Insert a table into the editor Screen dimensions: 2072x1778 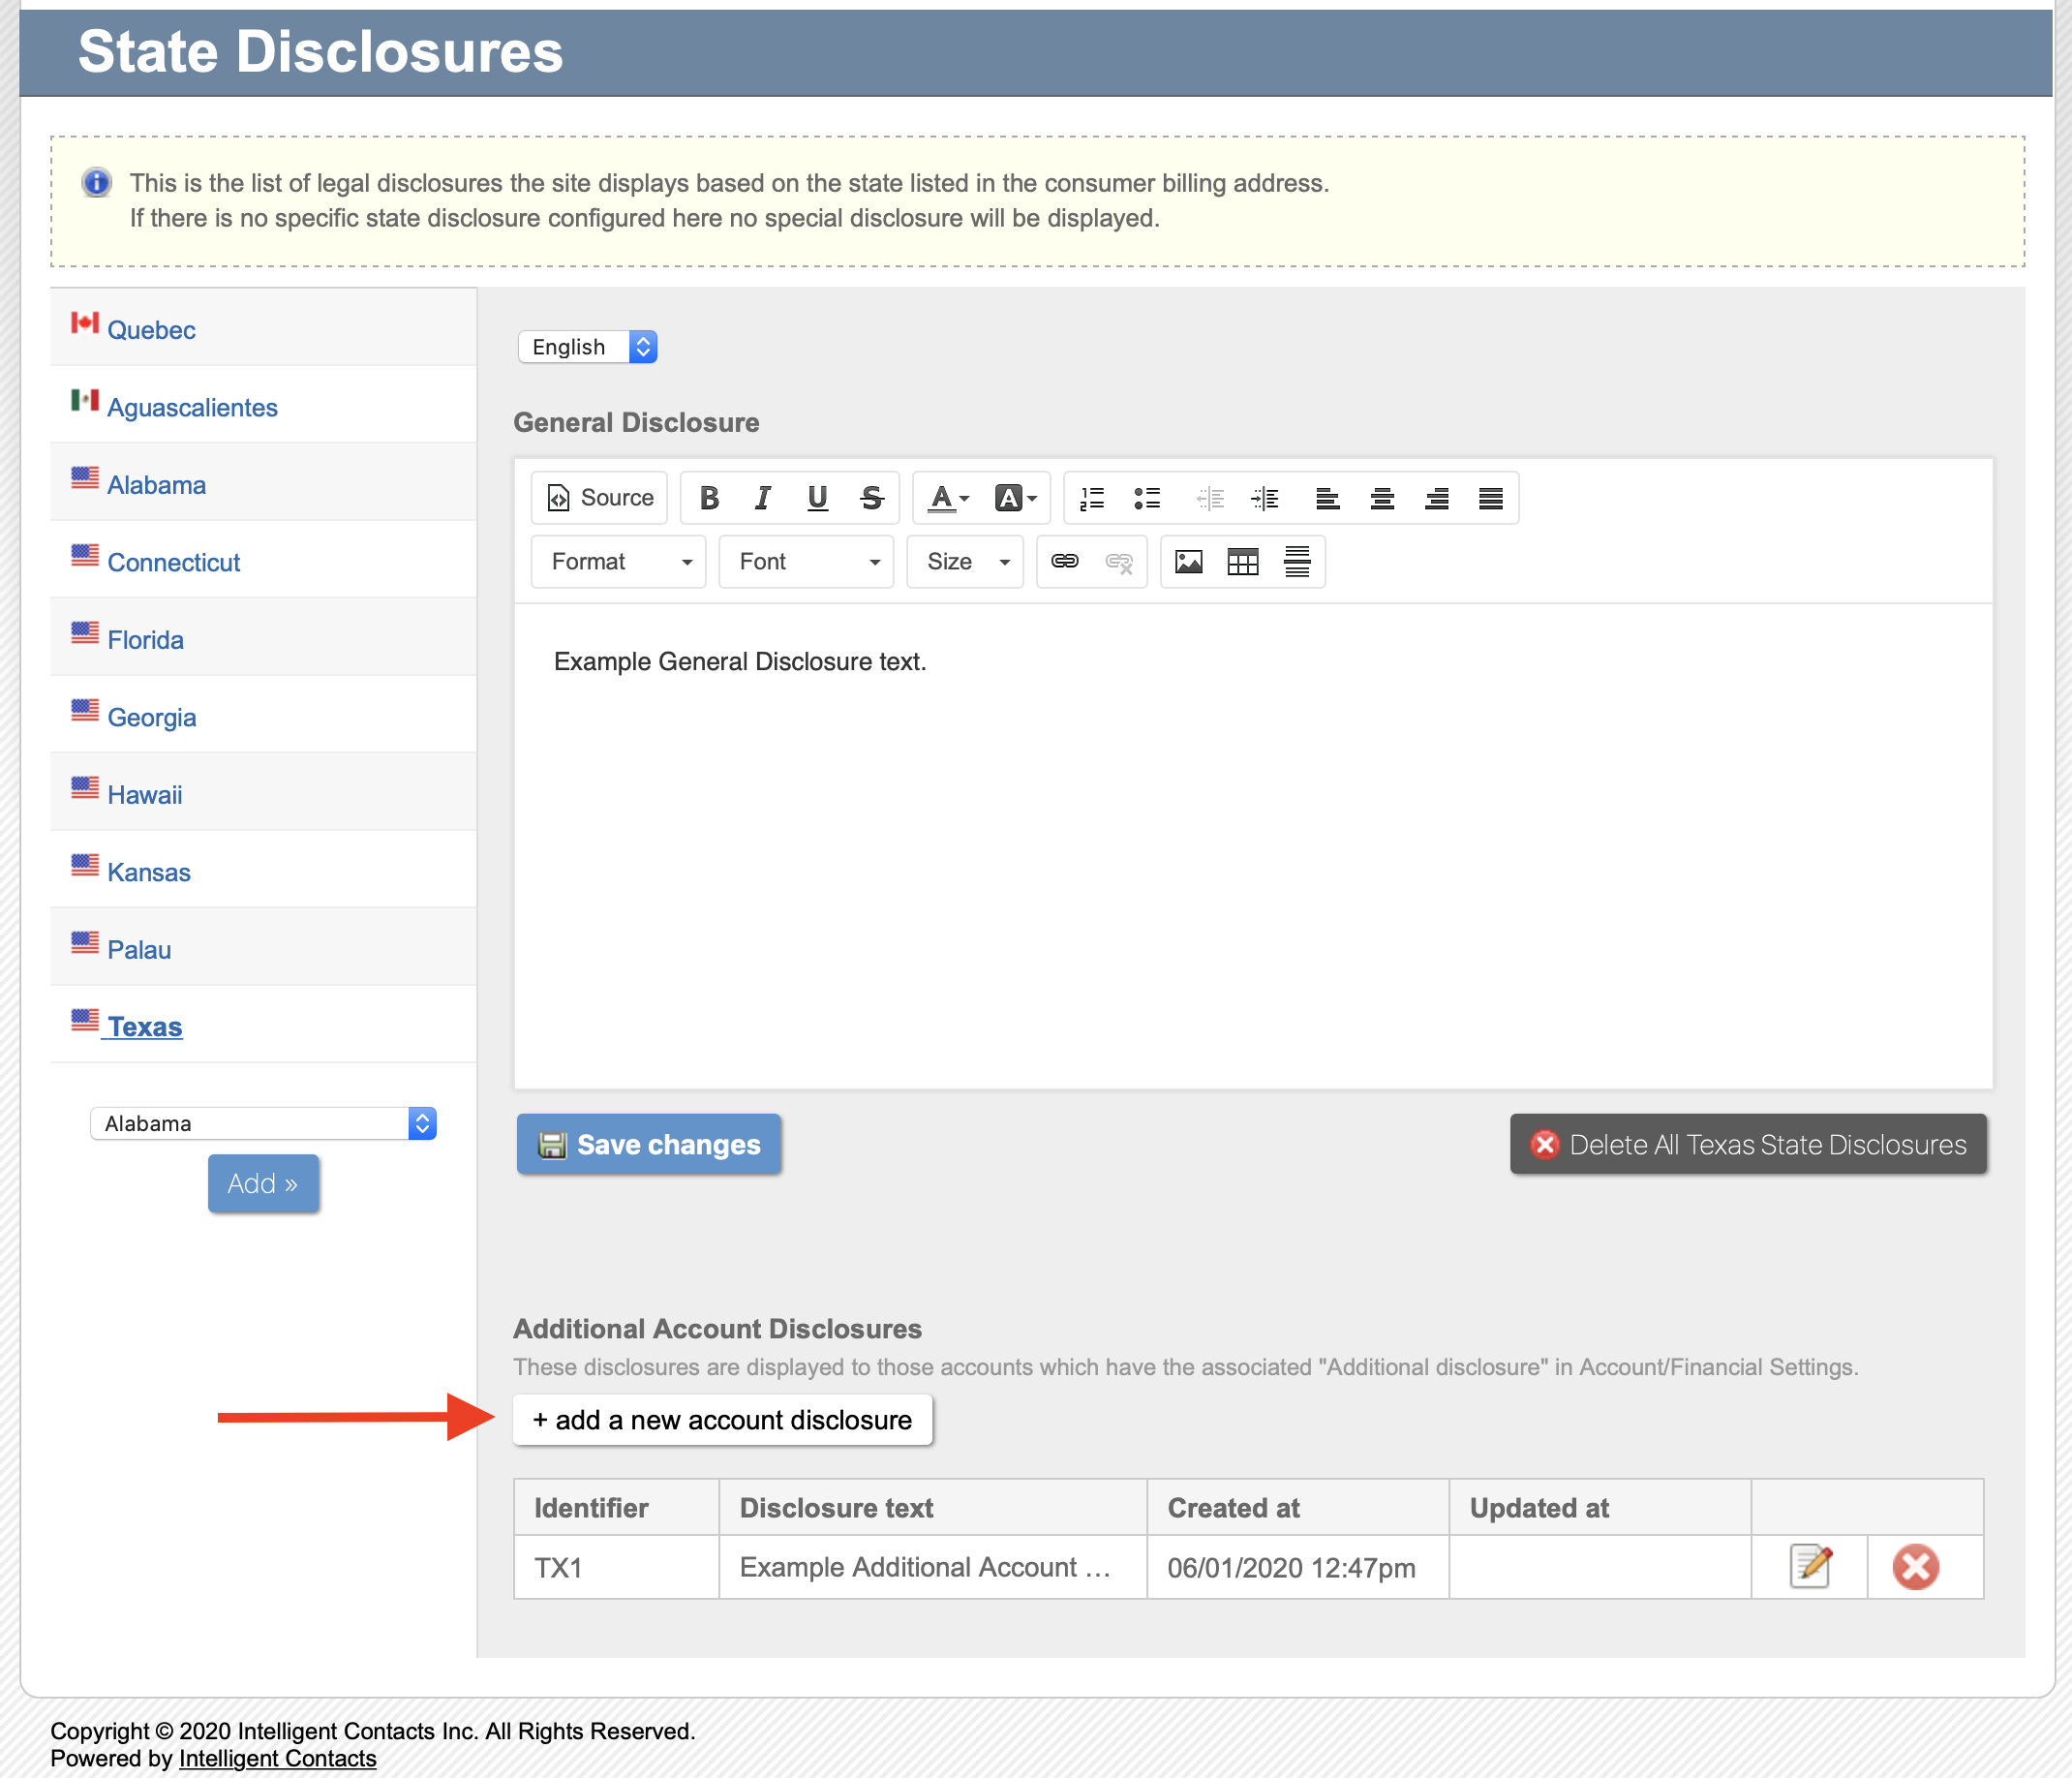point(1242,562)
